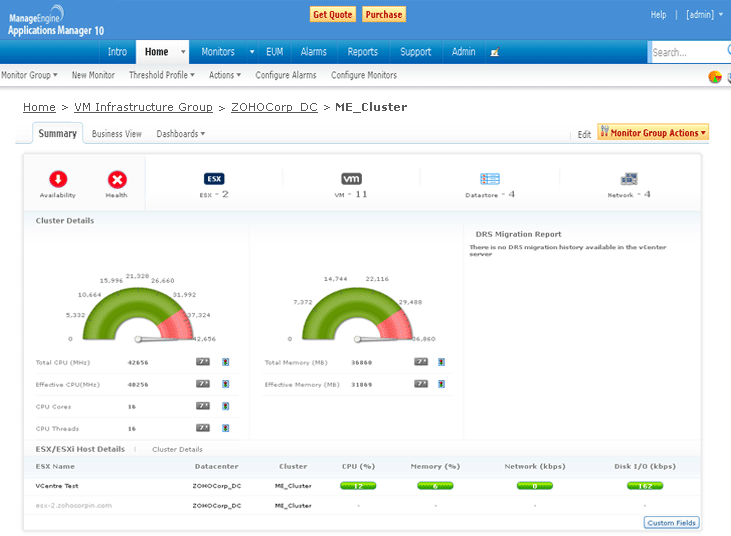Click the Get Quote button
The height and width of the screenshot is (536, 731).
coord(332,14)
